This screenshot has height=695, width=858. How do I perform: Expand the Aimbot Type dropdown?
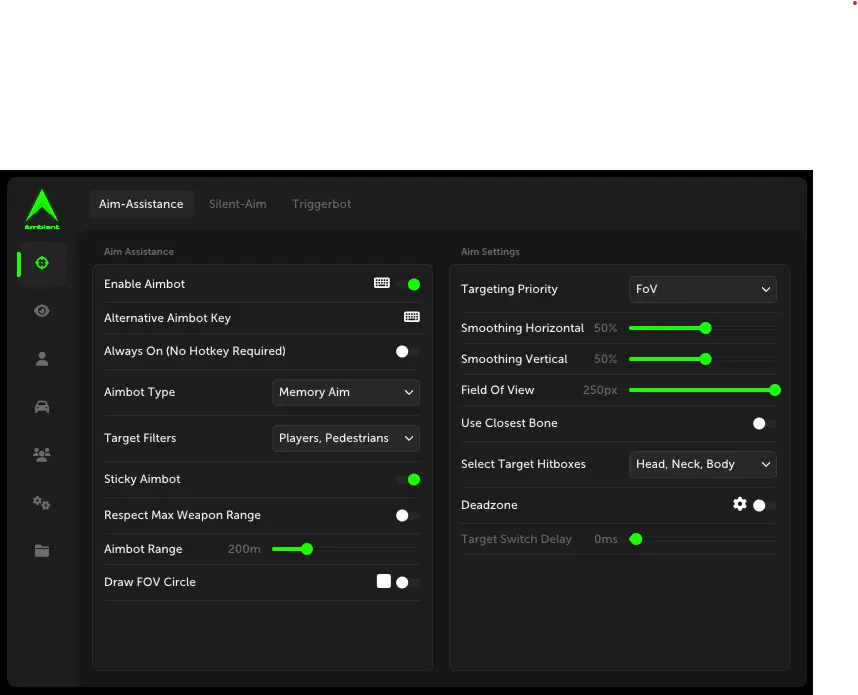point(346,393)
